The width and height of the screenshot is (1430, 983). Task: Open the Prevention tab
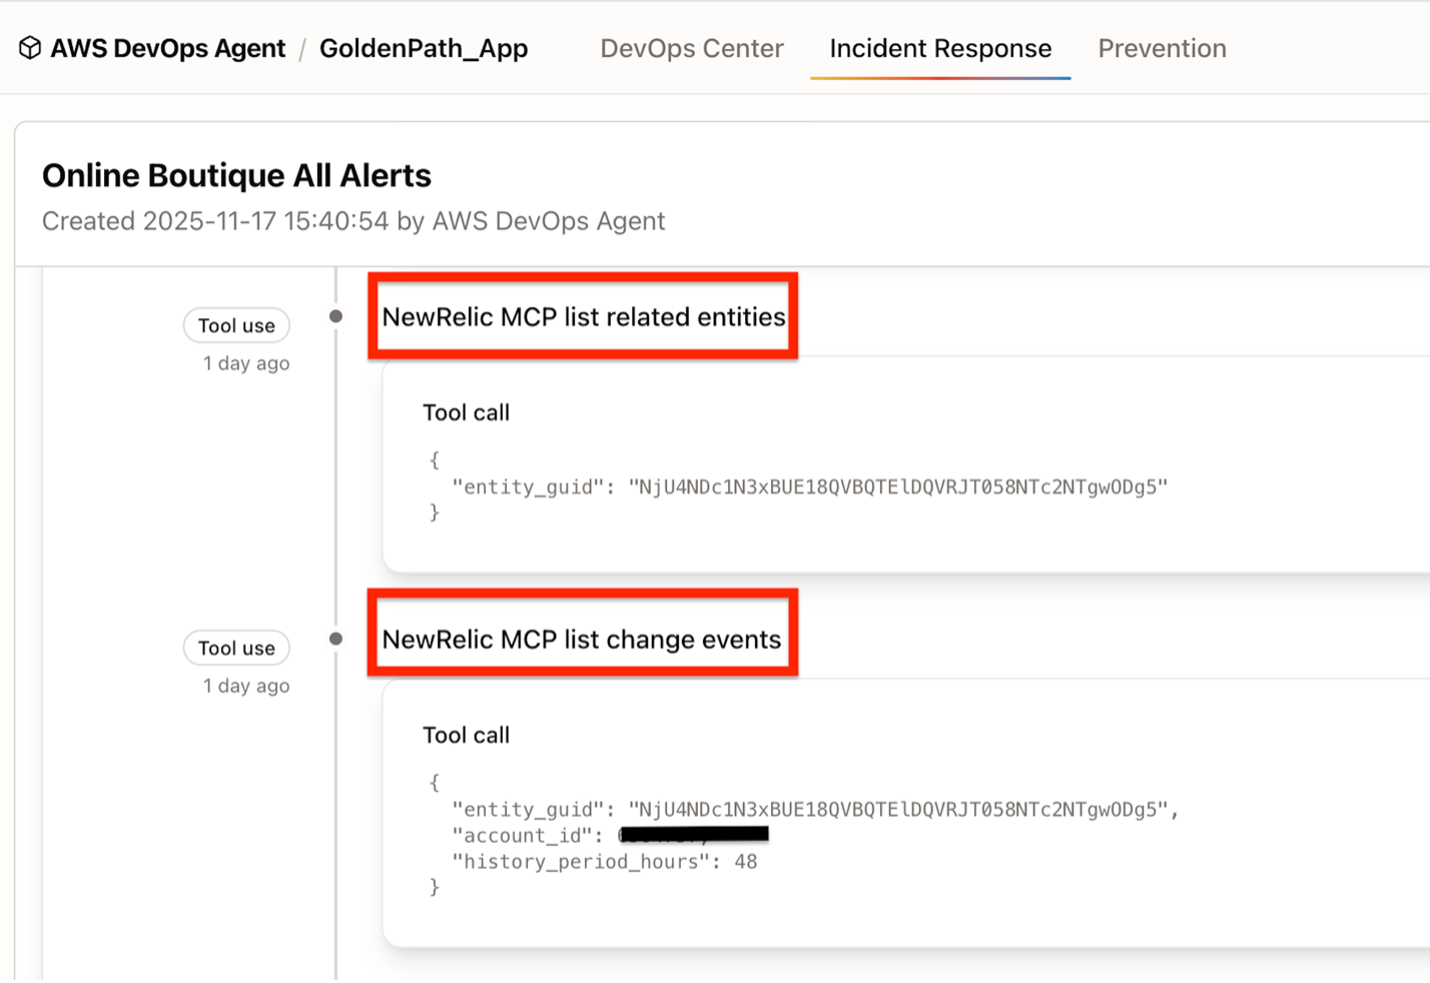(1161, 48)
